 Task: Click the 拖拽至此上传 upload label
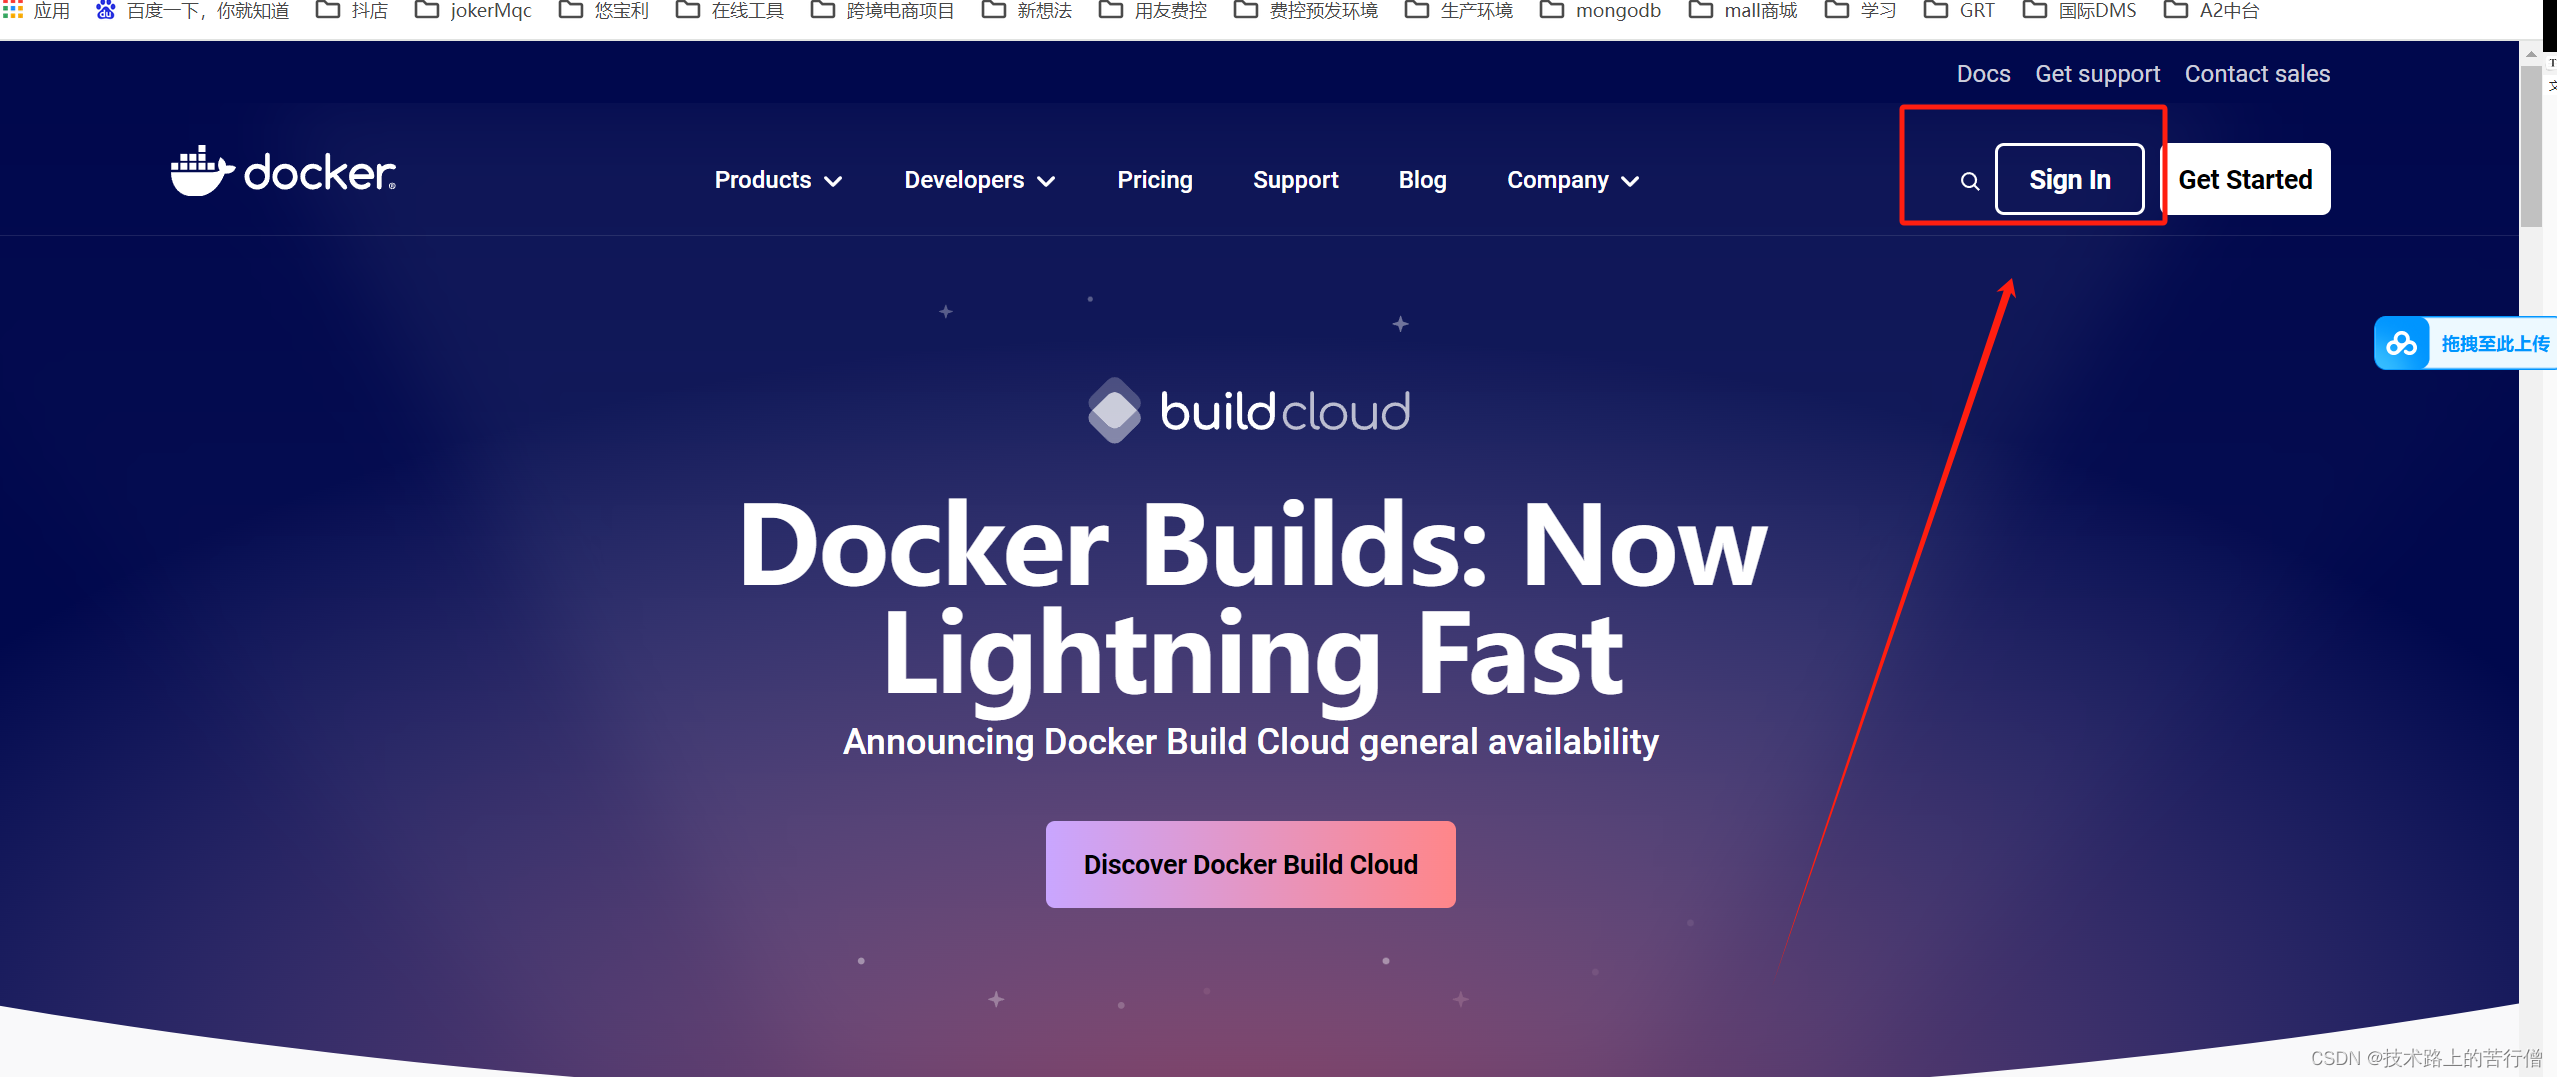pos(2495,344)
